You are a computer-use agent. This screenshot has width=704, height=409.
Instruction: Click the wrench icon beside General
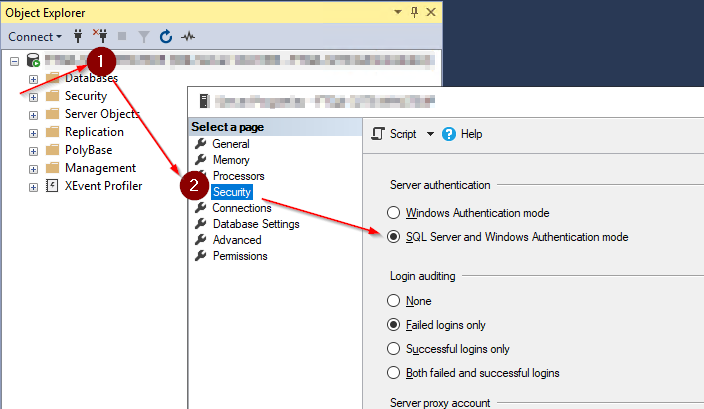coord(201,143)
